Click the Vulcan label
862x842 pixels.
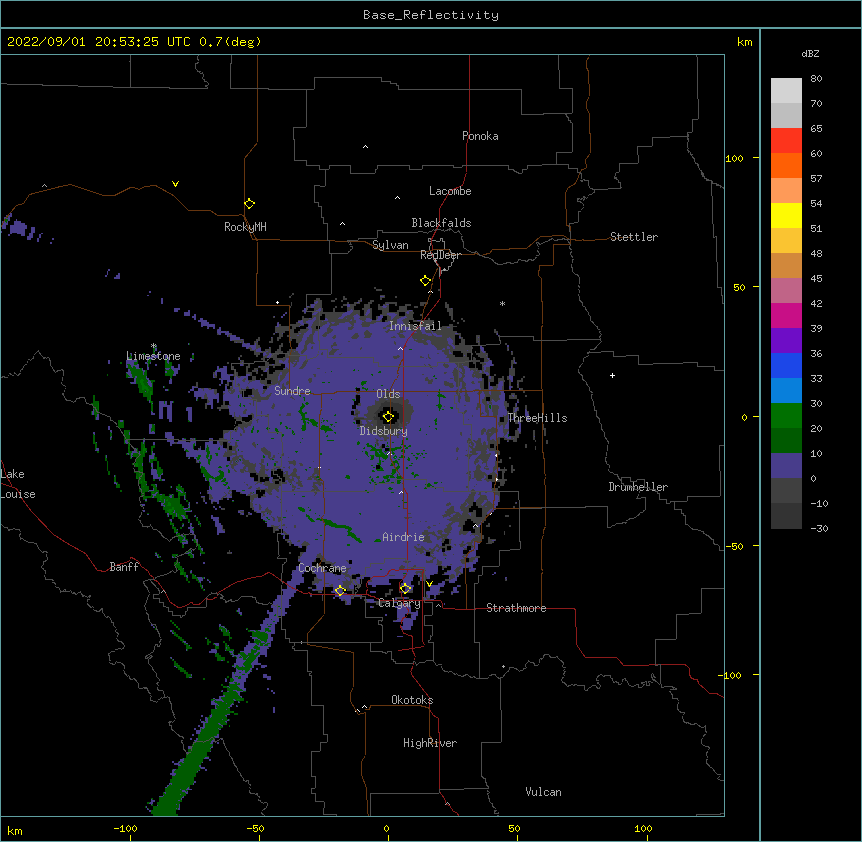tap(543, 792)
